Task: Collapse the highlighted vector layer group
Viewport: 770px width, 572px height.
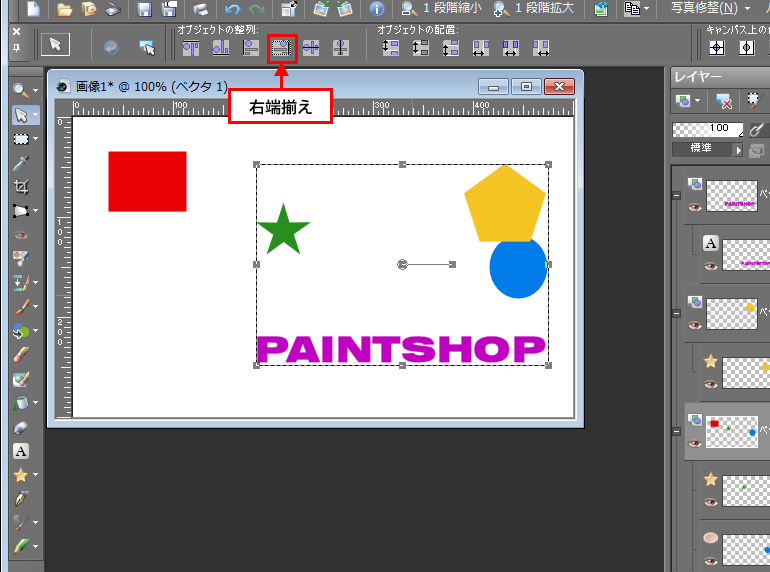Action: click(x=676, y=432)
